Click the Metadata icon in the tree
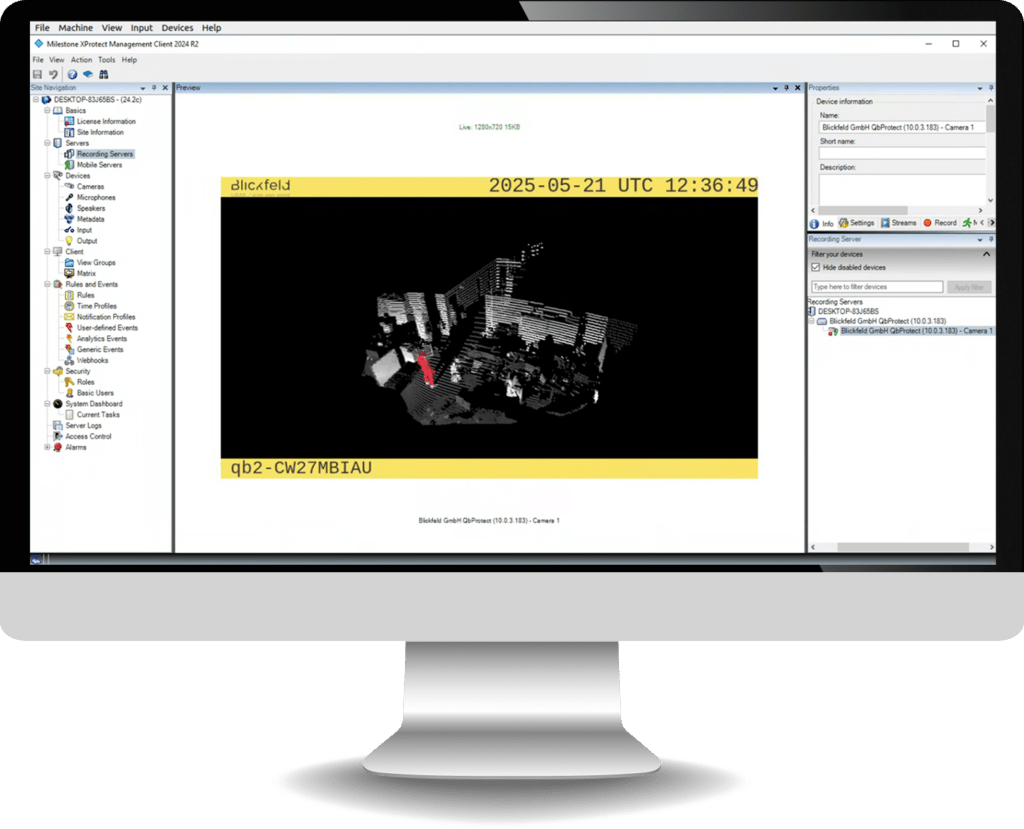Image resolution: width=1024 pixels, height=829 pixels. click(x=69, y=219)
